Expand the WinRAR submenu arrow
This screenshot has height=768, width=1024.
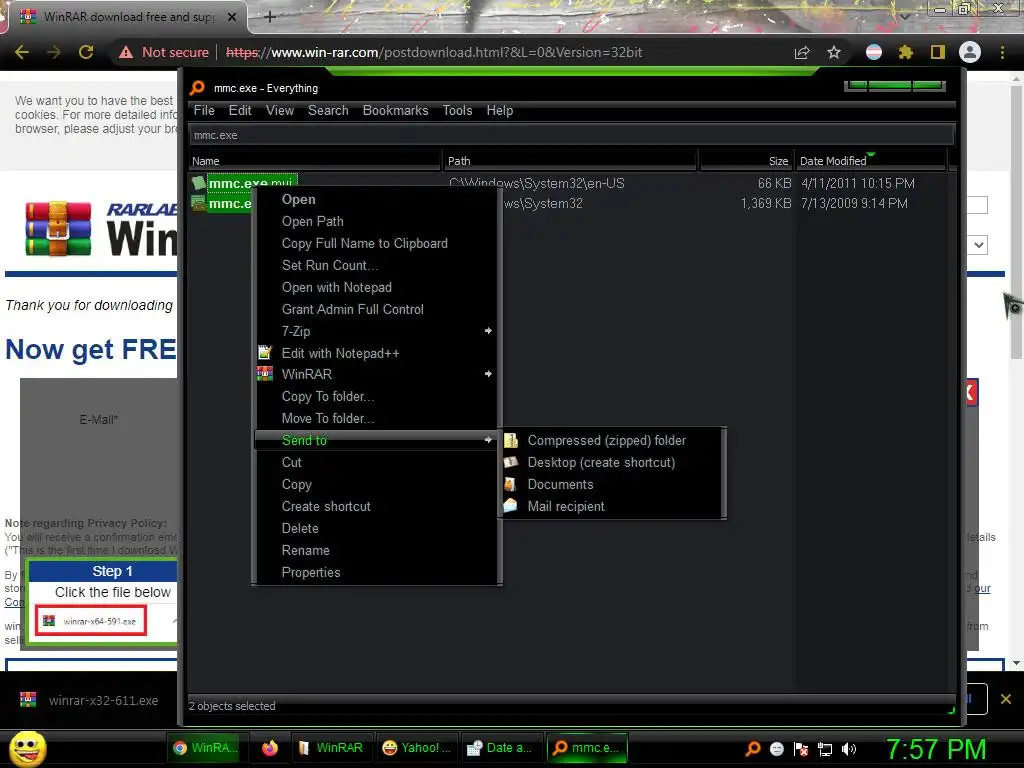click(x=488, y=374)
